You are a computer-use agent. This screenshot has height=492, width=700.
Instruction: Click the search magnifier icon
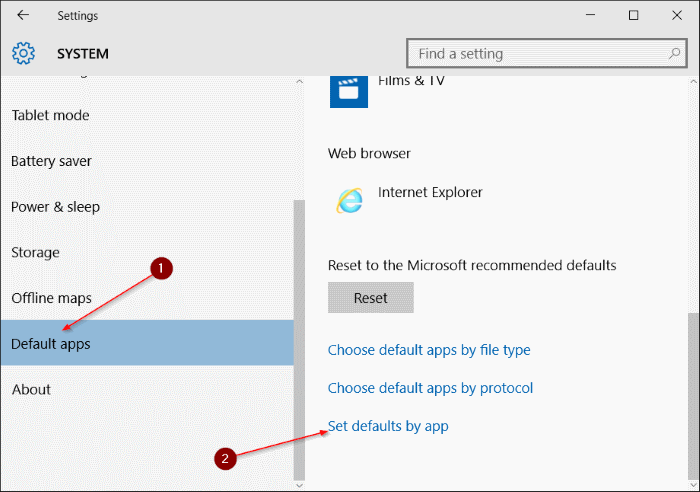tap(674, 54)
